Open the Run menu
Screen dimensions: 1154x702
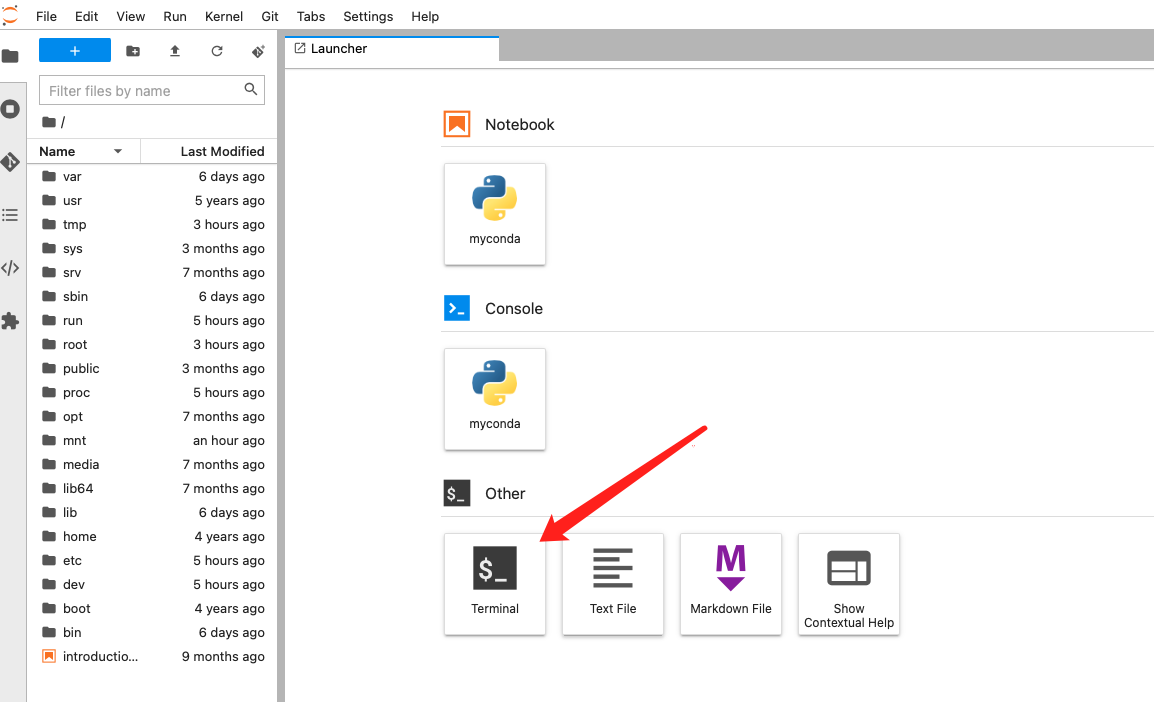point(174,16)
